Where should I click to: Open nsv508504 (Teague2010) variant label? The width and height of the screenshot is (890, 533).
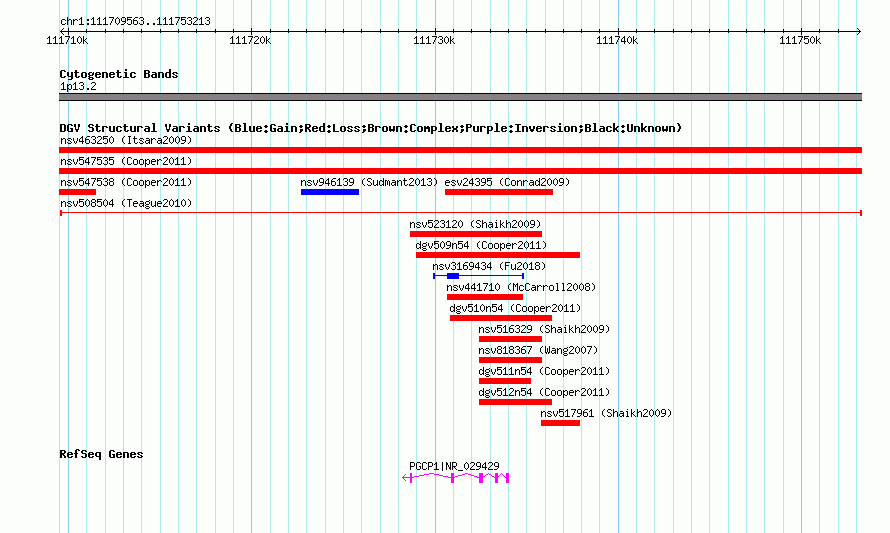pos(126,203)
